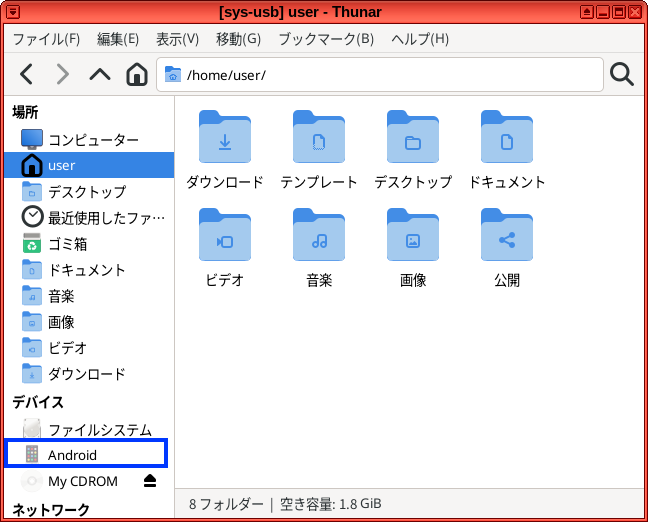
Task: Select 画像 bookmark in the sidebar
Action: (89, 322)
